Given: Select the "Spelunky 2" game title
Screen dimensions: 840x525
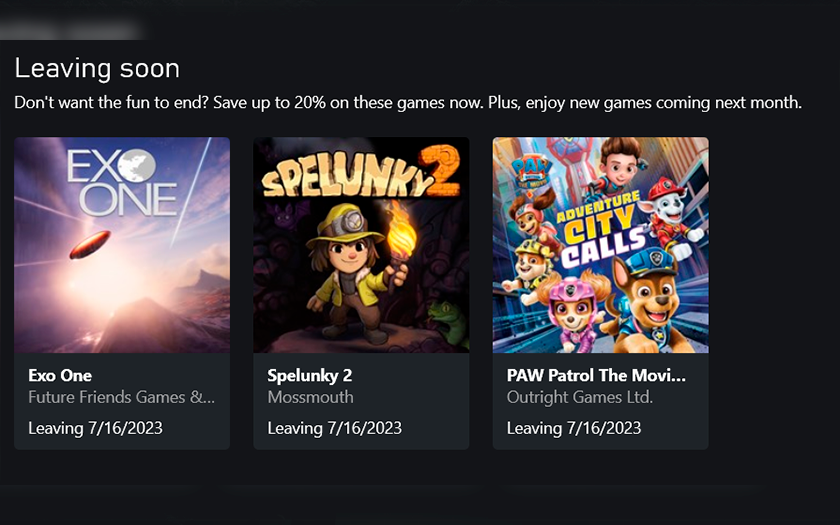Looking at the screenshot, I should [310, 376].
